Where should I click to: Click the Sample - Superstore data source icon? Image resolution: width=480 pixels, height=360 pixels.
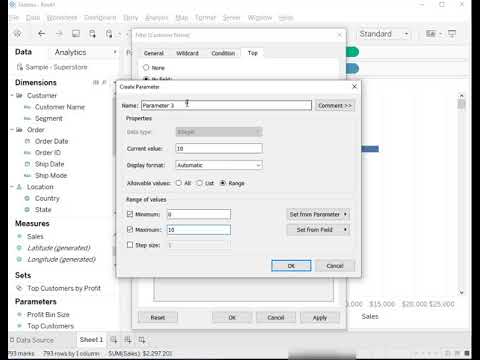point(20,67)
